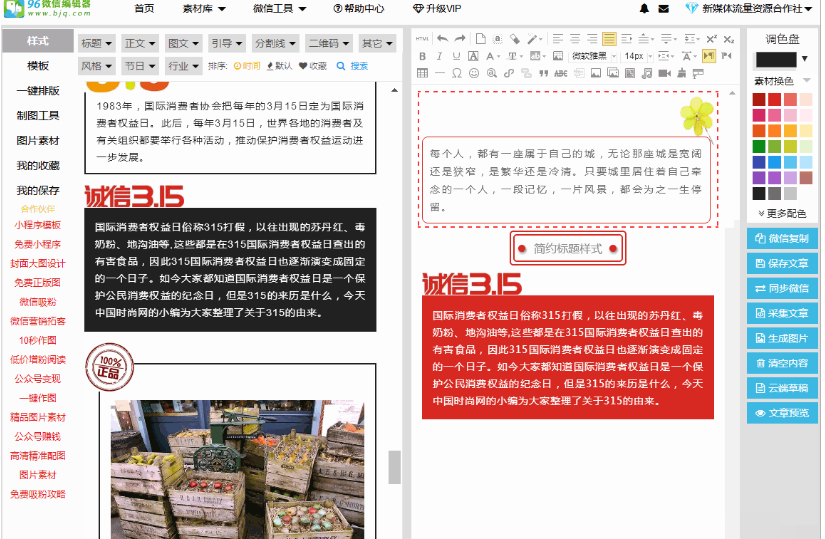
Task: Insert multiple images
Action: (613, 73)
